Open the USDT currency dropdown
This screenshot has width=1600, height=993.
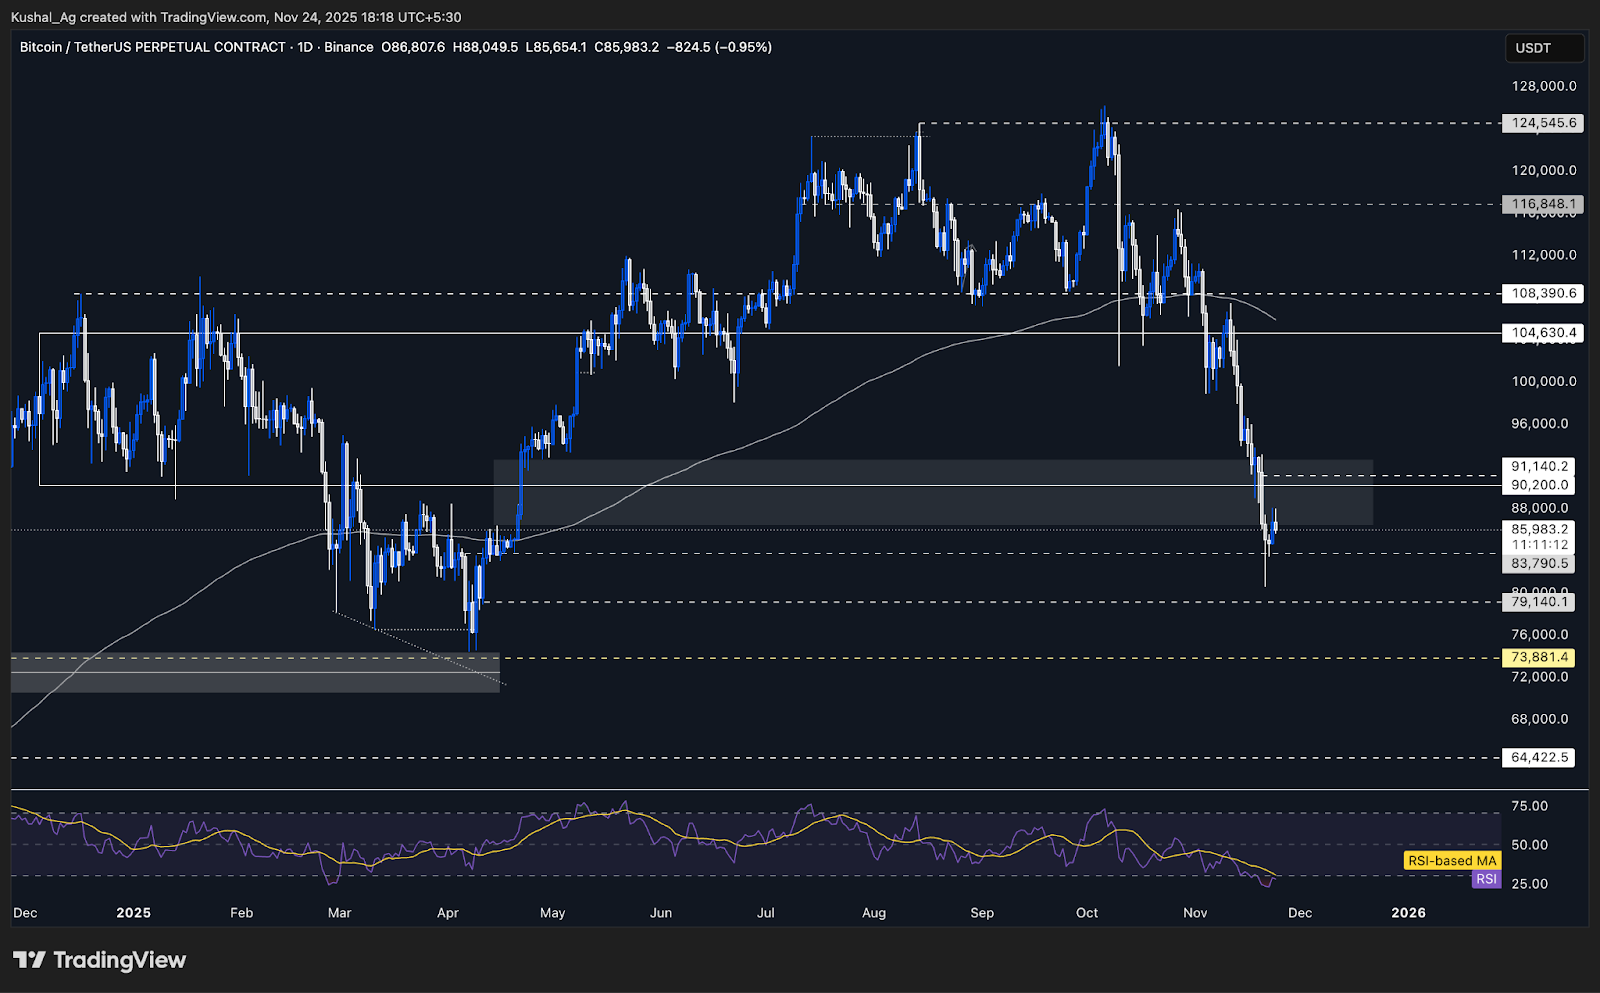point(1543,48)
